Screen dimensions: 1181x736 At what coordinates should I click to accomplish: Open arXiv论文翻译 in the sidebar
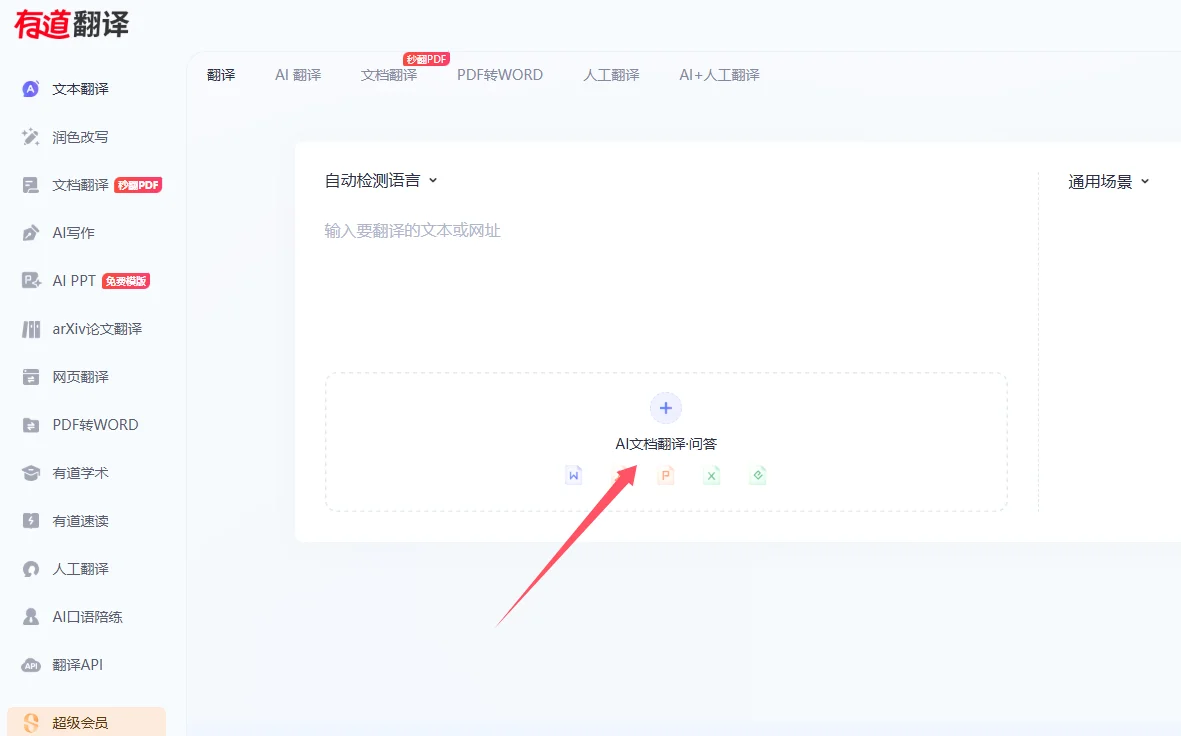click(x=97, y=329)
